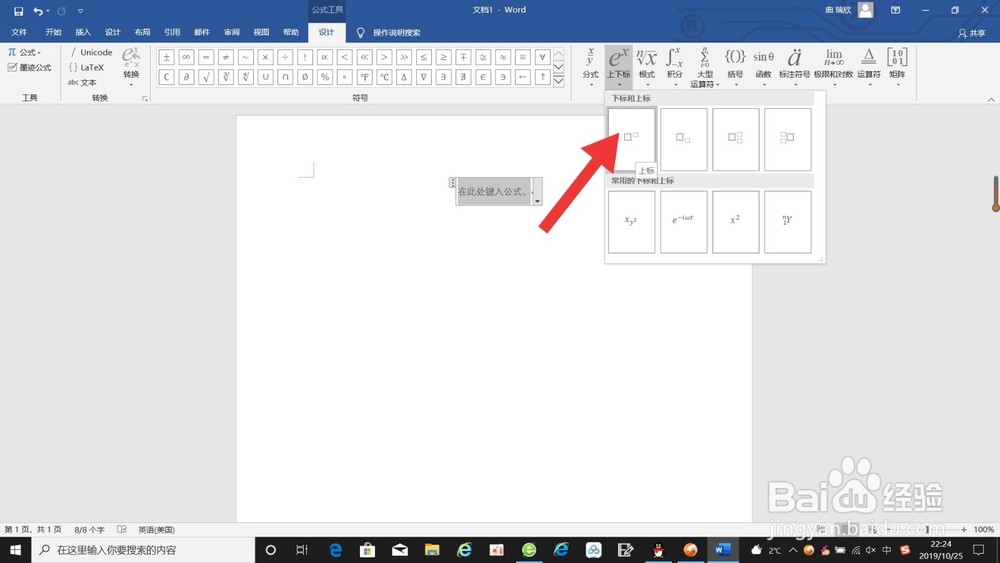1000x563 pixels.
Task: Expand the 函数 (Function) gallery
Action: pos(763,67)
